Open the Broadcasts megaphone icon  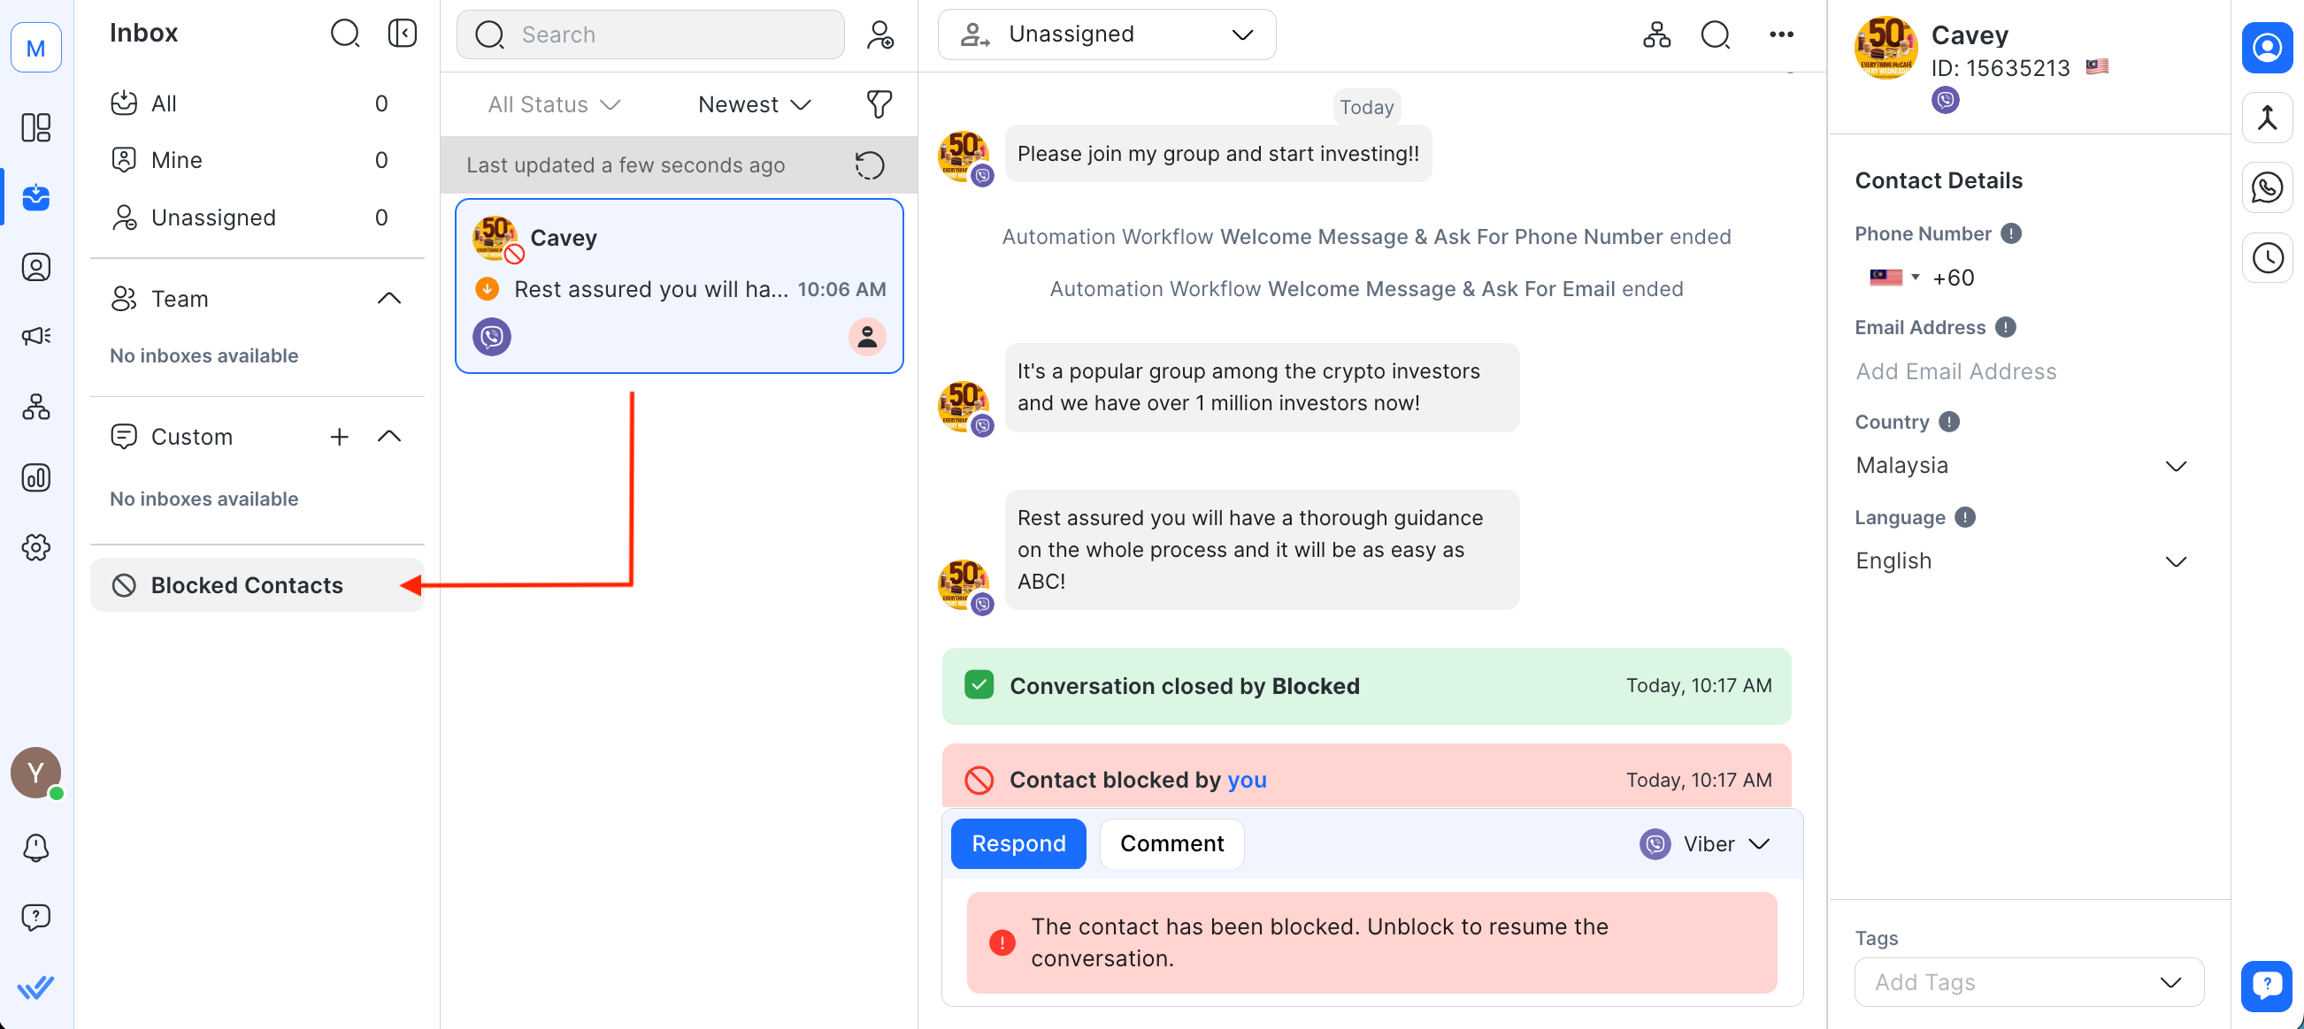point(36,336)
